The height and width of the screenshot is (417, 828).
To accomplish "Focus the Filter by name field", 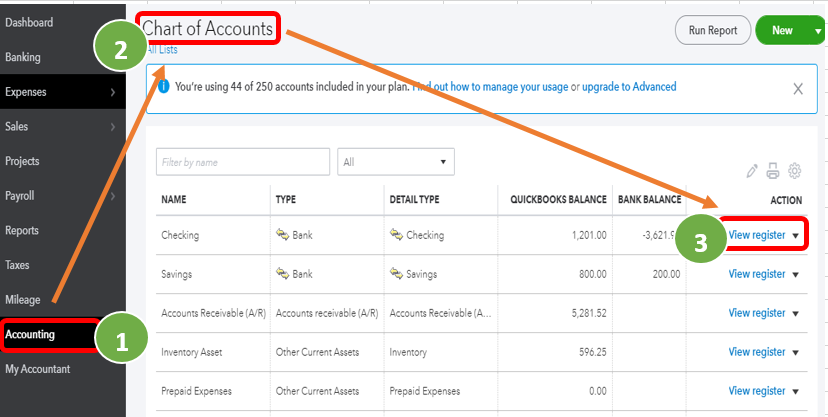I will pyautogui.click(x=243, y=162).
